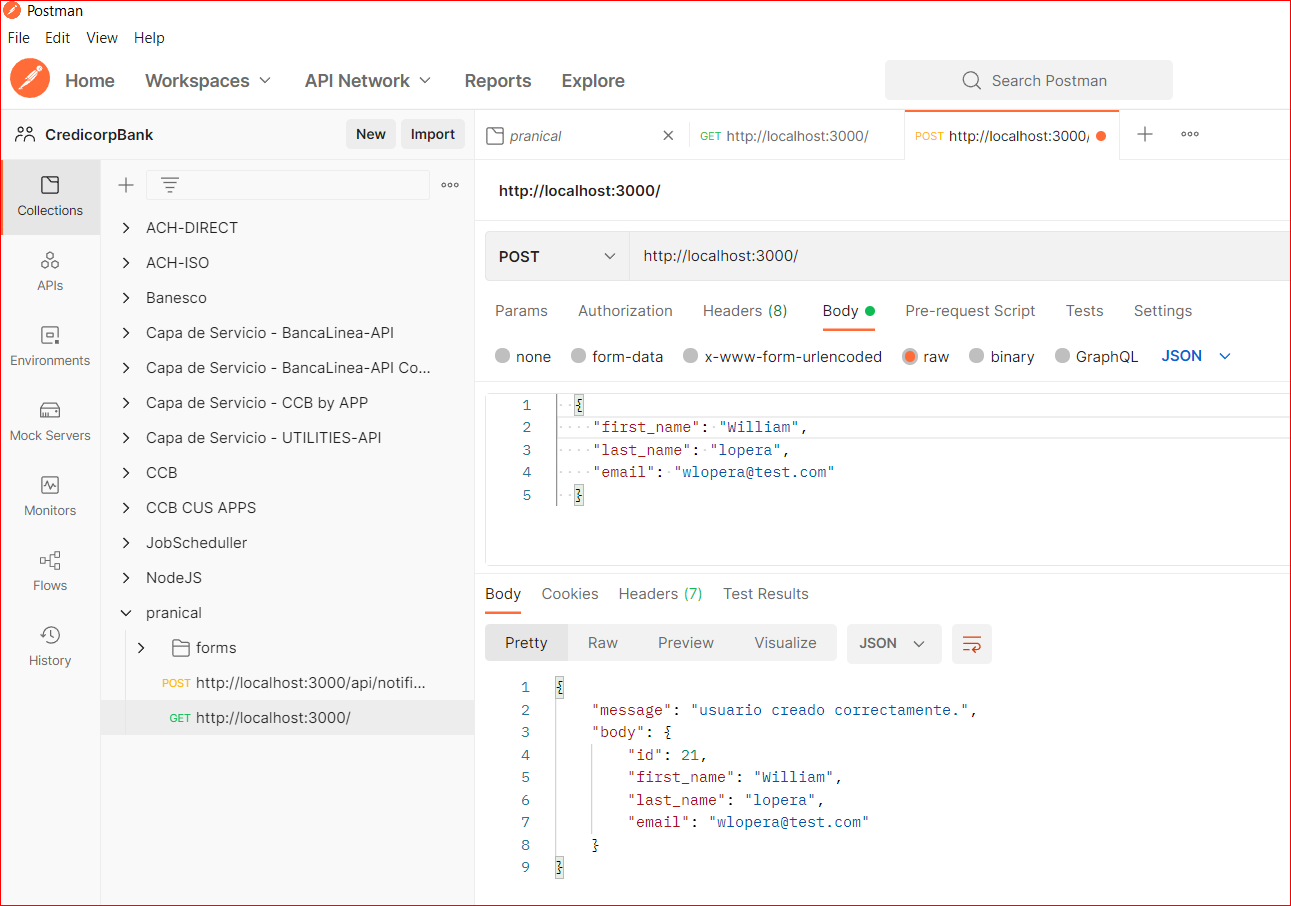
Task: Switch to the Test Results tab
Action: (766, 594)
